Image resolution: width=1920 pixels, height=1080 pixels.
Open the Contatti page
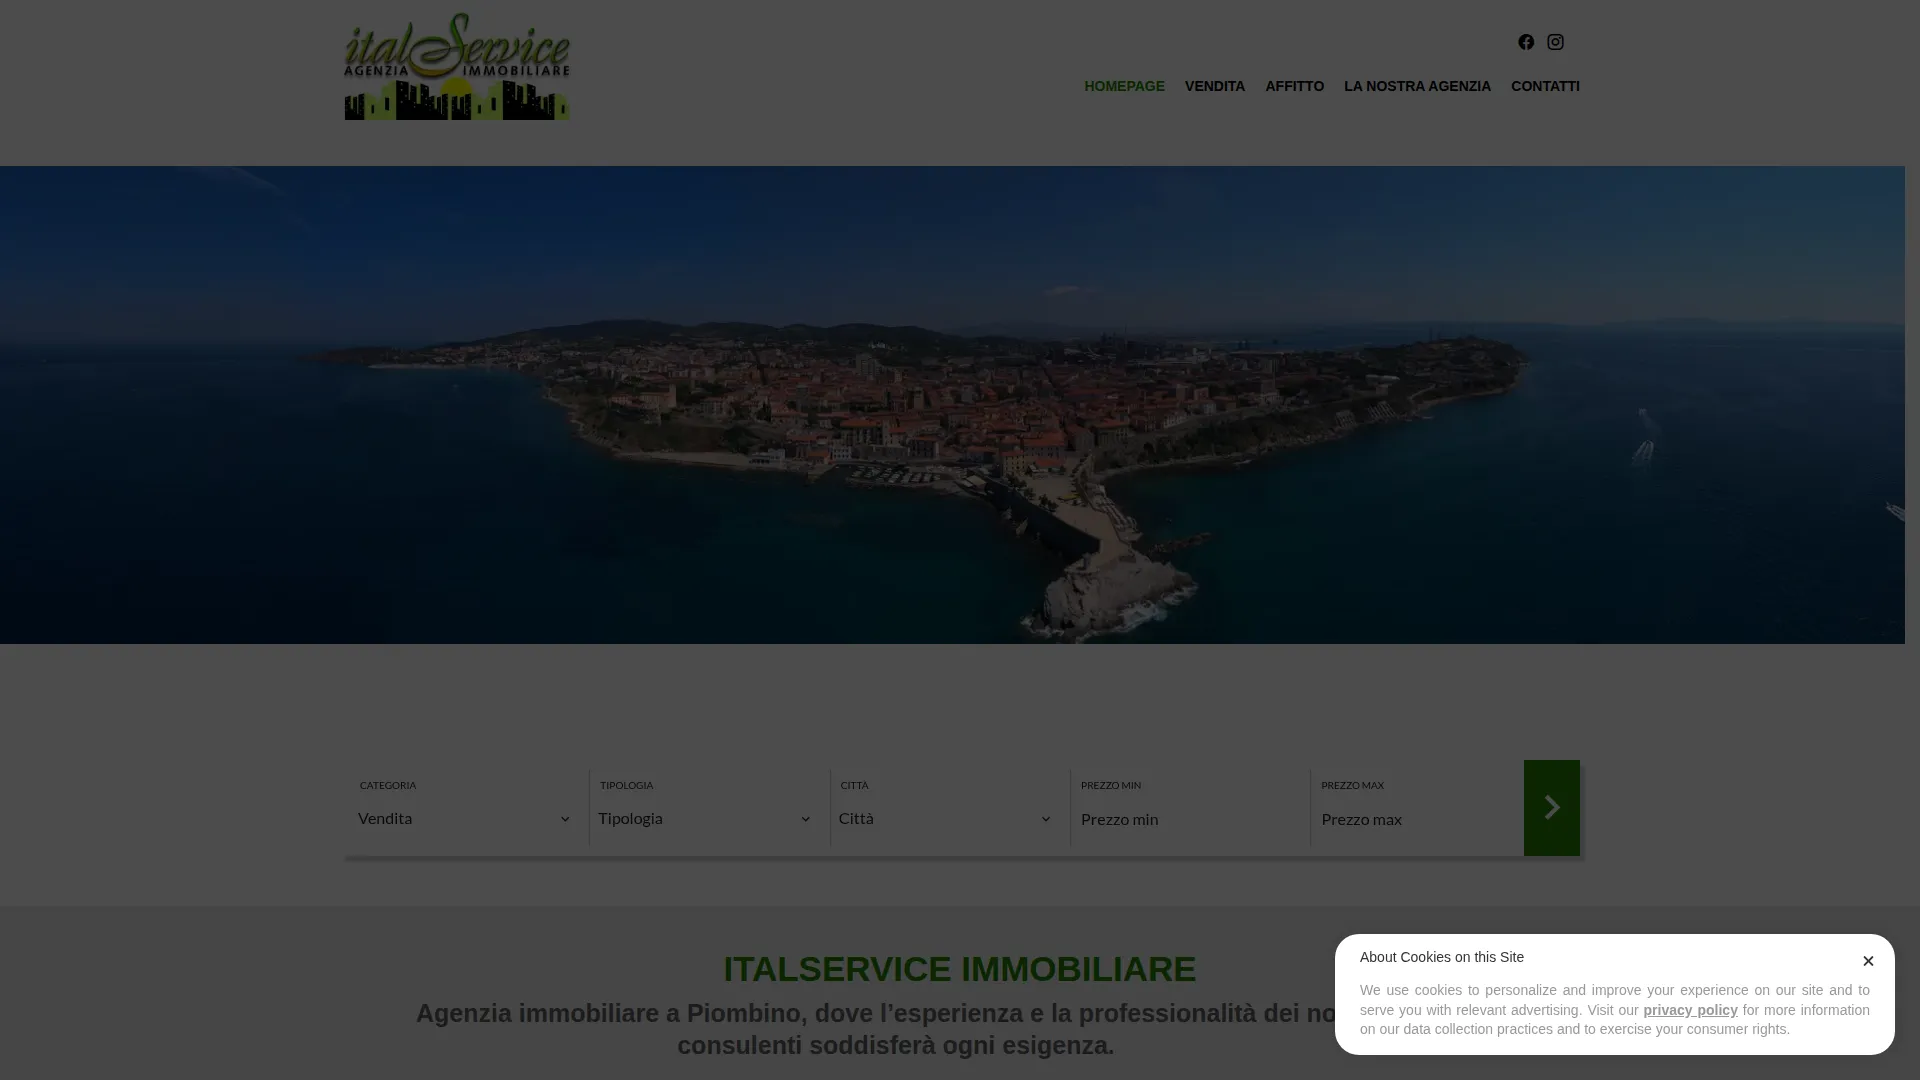pos(1545,86)
